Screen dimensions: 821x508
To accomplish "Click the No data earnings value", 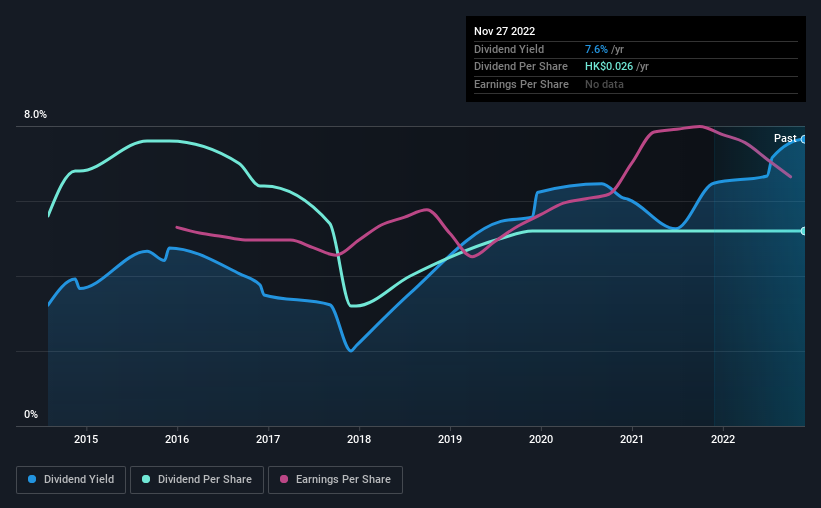I will [x=604, y=84].
